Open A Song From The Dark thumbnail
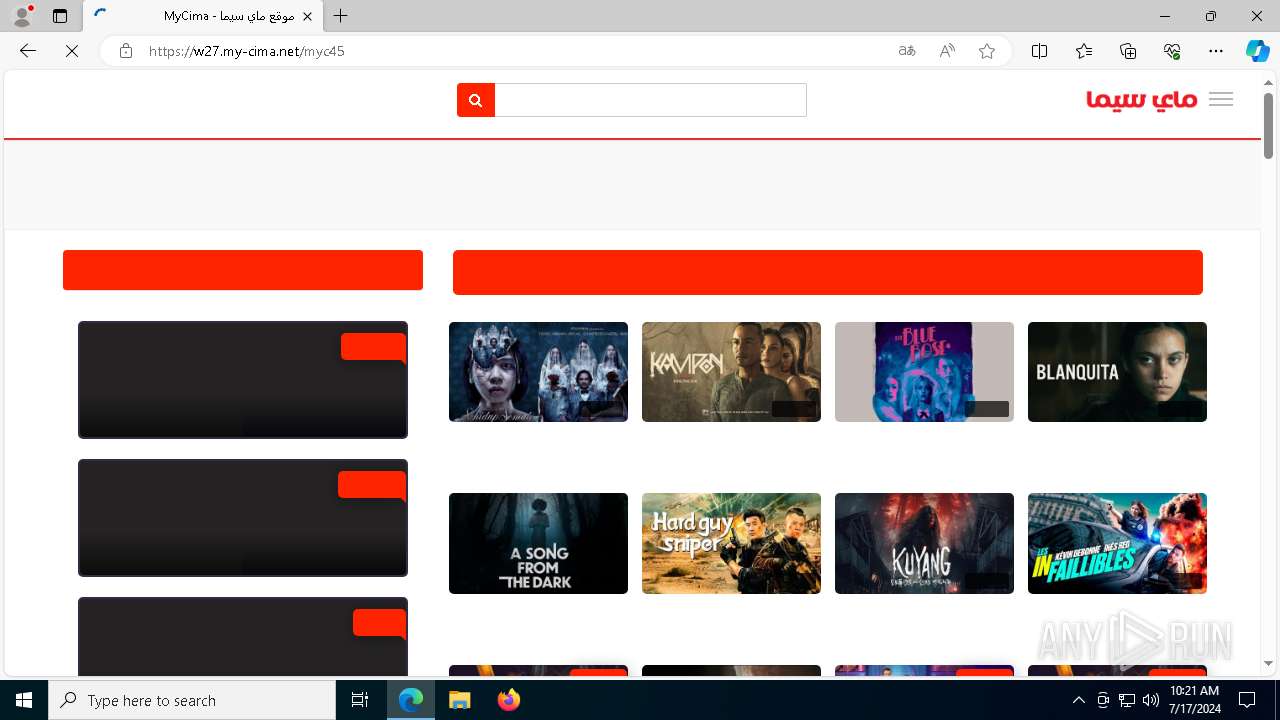Screen dimensions: 1280x720 point(538,543)
